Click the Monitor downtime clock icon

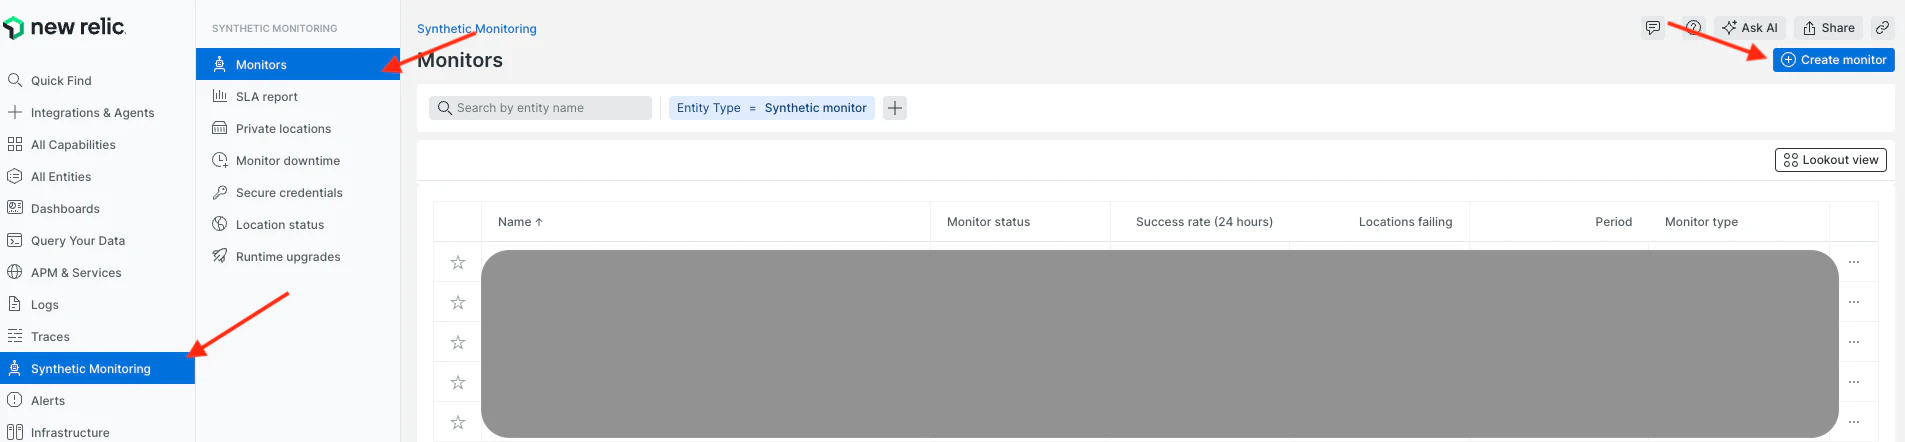tap(220, 160)
